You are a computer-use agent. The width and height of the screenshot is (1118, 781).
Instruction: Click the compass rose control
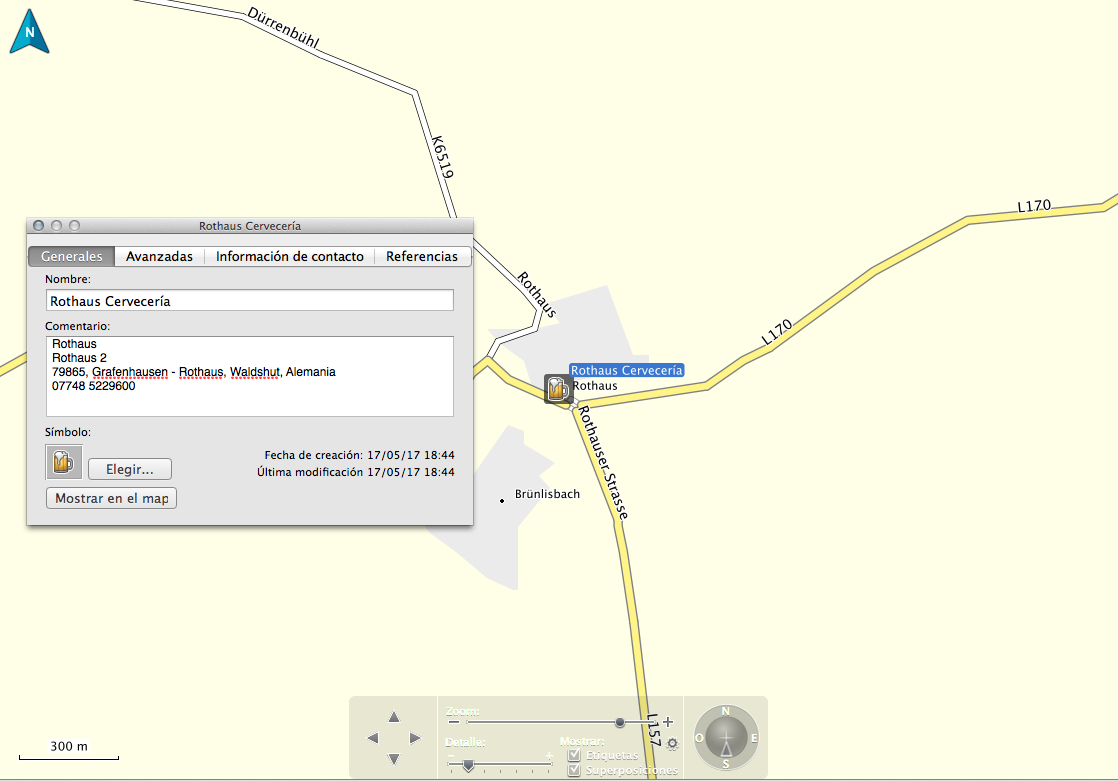click(x=726, y=738)
